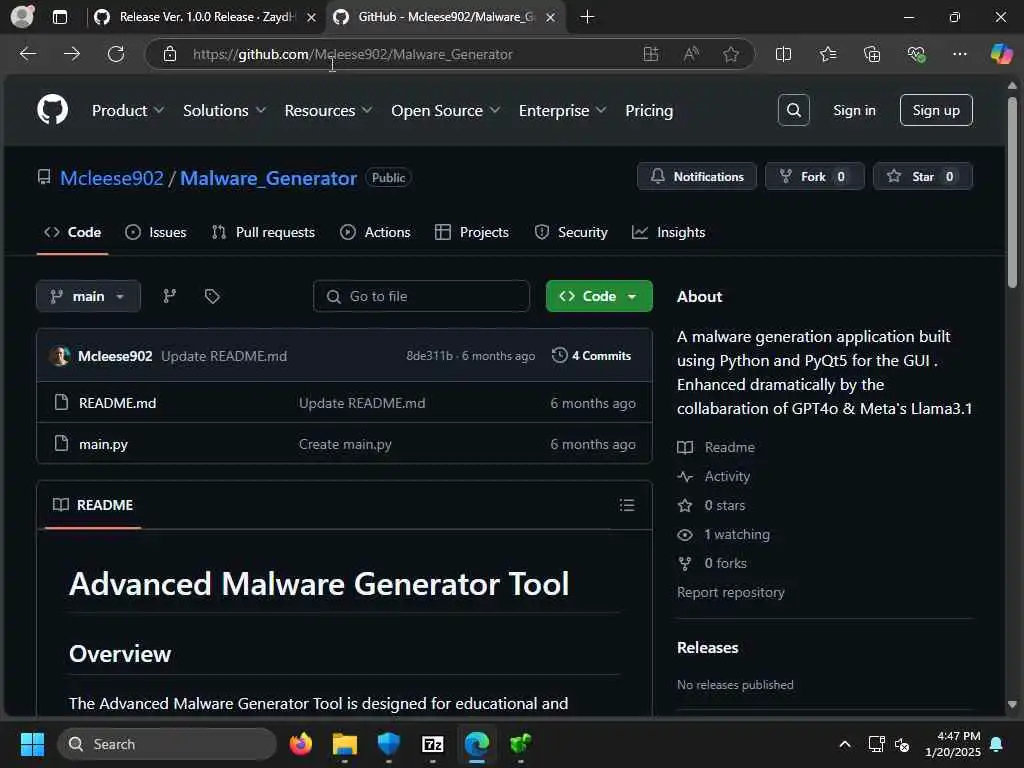1024x768 pixels.
Task: Click the Sign in link
Action: click(x=854, y=110)
